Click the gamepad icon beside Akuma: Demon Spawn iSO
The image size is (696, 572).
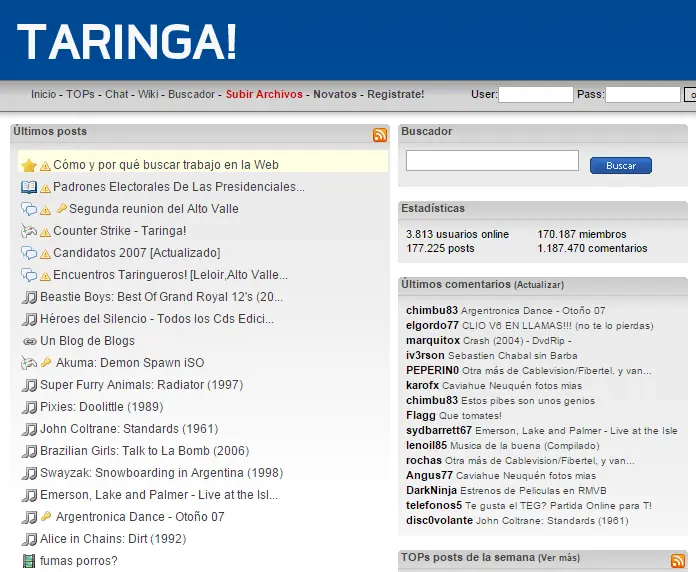coord(29,363)
